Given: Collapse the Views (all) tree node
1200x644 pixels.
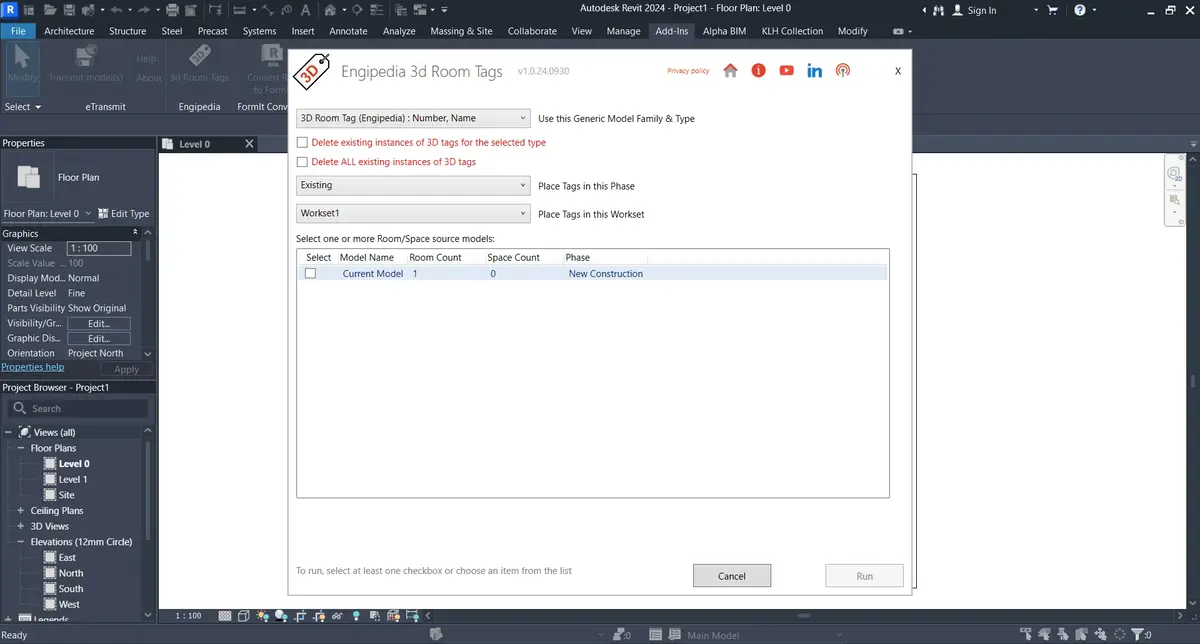Looking at the screenshot, I should [x=9, y=432].
